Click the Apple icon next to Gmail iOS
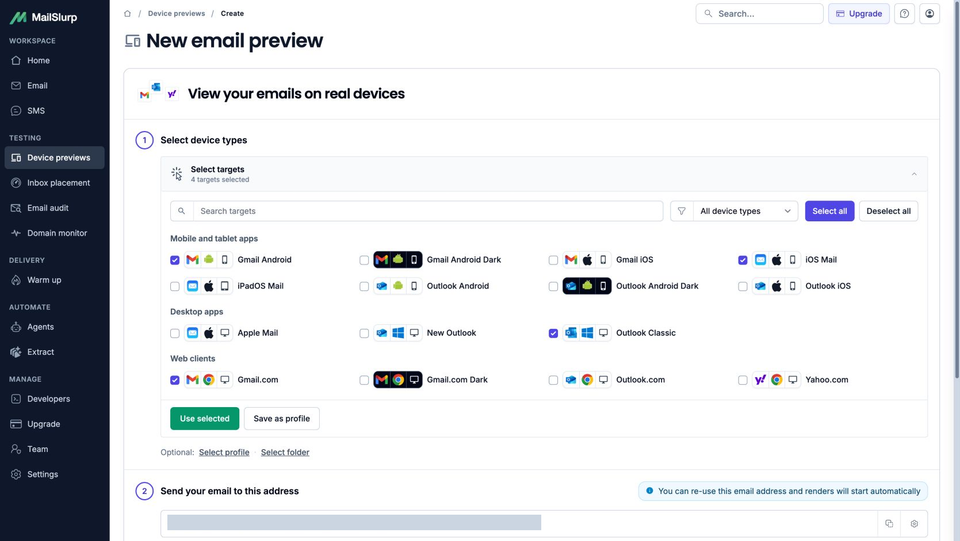This screenshot has height=541, width=960. click(587, 259)
